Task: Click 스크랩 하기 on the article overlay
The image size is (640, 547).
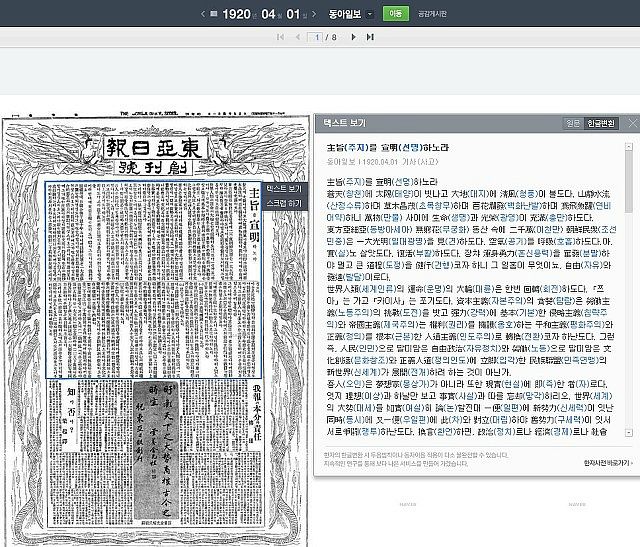Action: (284, 203)
